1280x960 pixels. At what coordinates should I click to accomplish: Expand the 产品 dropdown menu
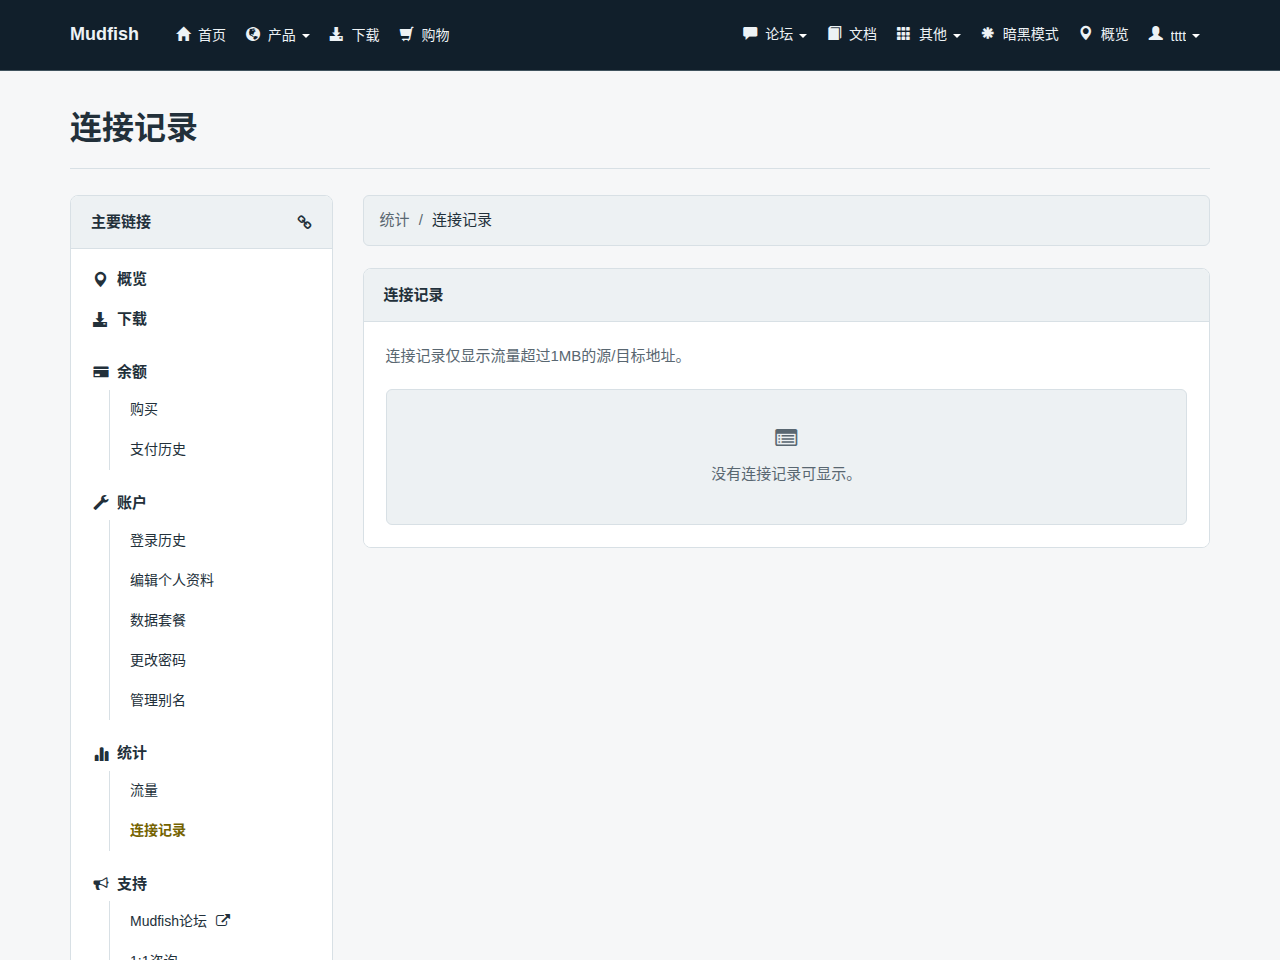click(x=278, y=35)
